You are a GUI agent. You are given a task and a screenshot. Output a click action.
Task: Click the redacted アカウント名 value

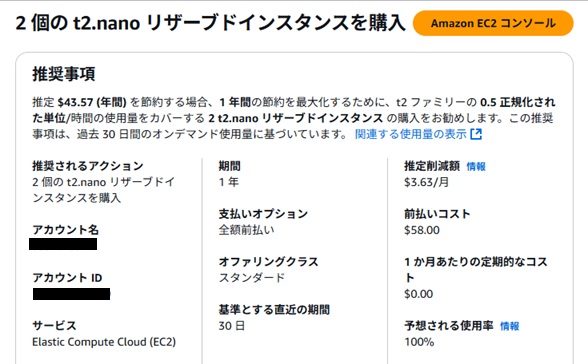(x=63, y=244)
